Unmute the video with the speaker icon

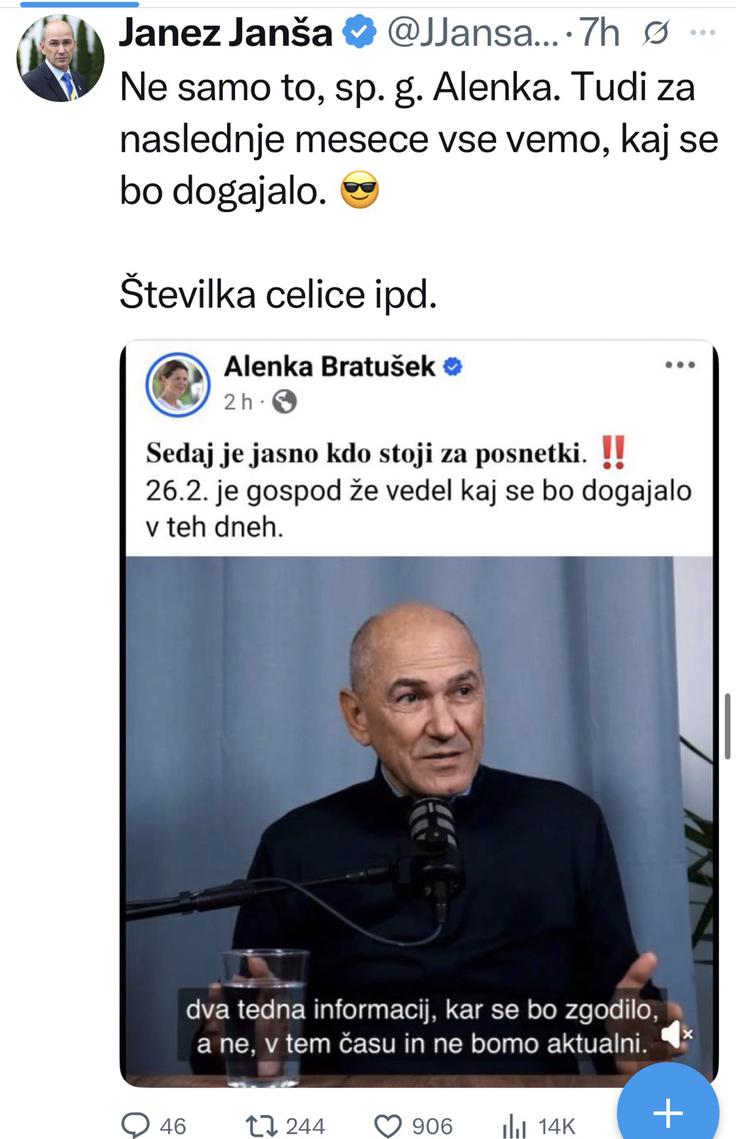676,1034
